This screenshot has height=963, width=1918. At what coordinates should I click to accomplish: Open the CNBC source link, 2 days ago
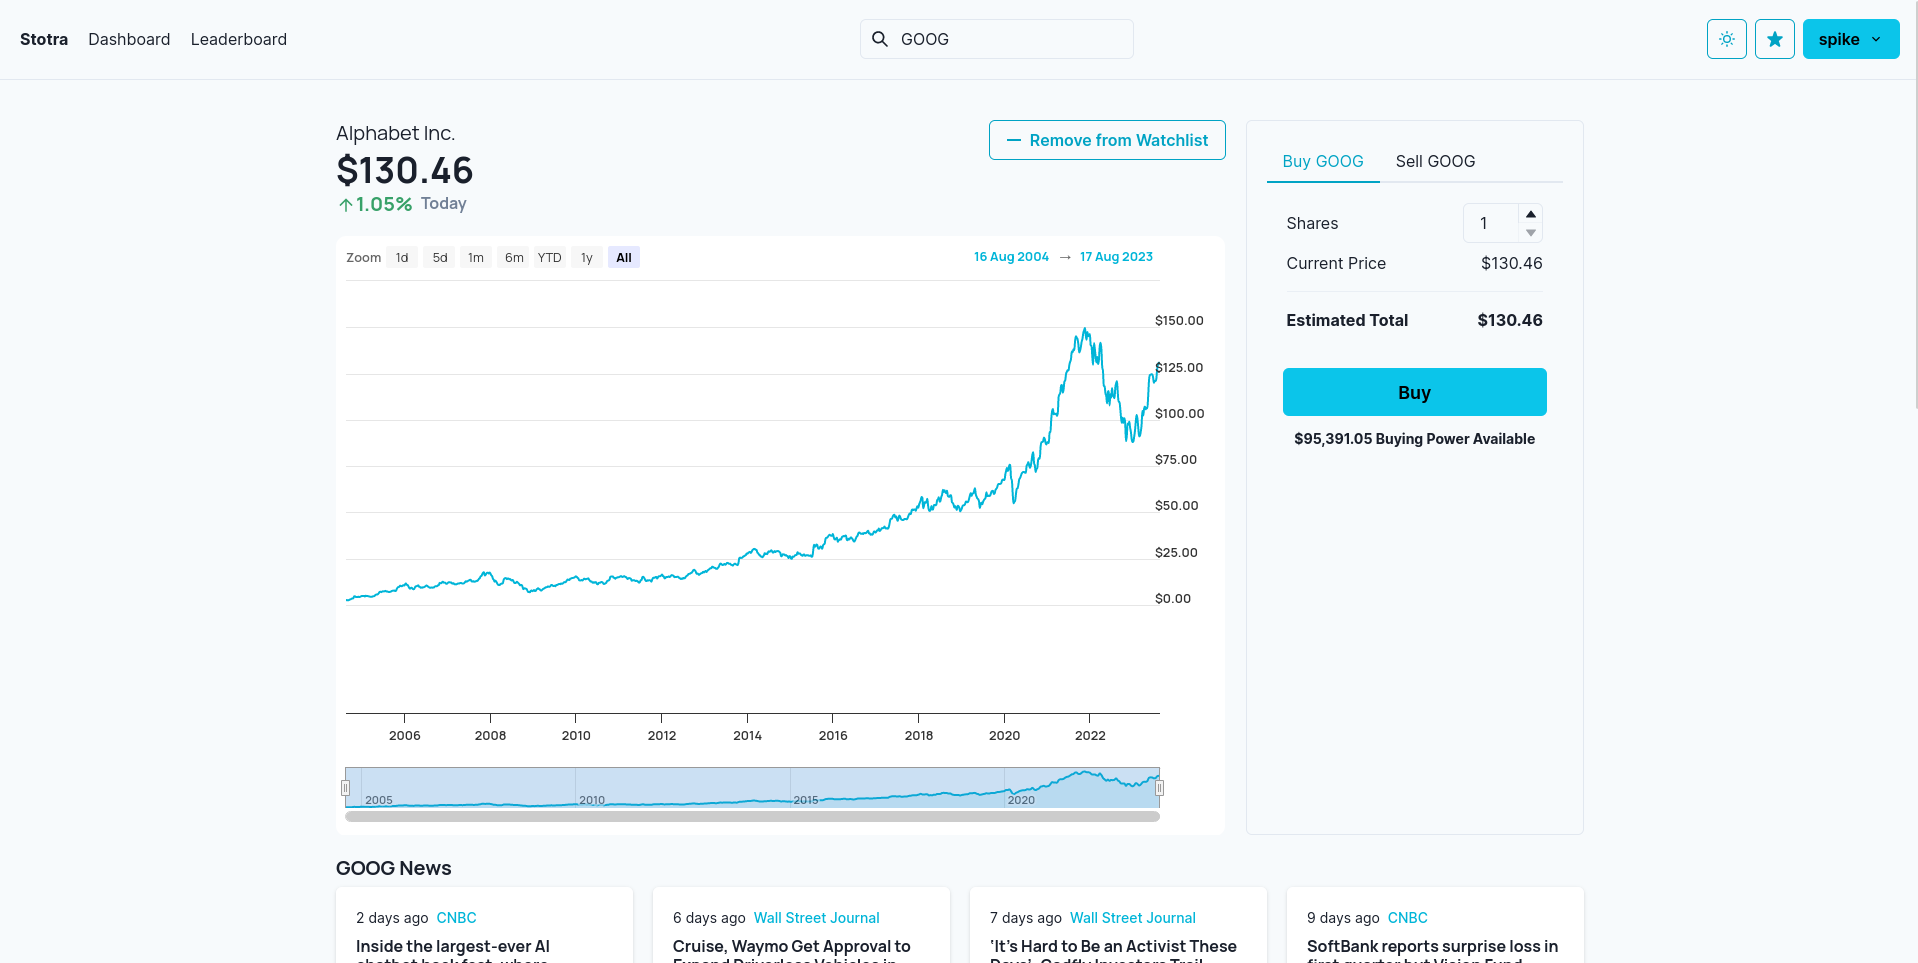click(456, 918)
